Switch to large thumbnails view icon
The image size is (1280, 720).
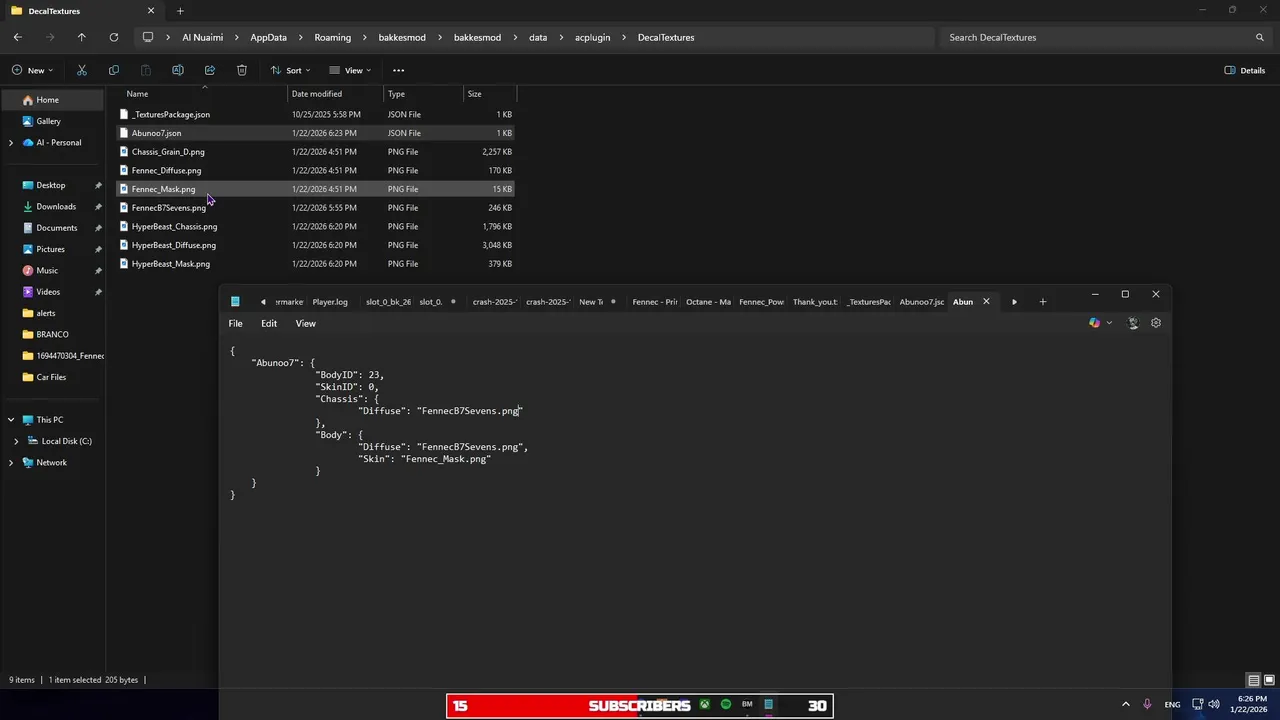tap(1268, 680)
